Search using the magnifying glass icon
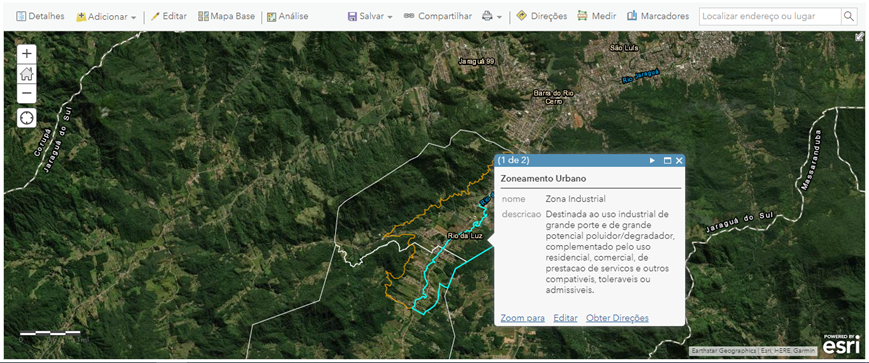This screenshot has height=363, width=869. pyautogui.click(x=849, y=16)
